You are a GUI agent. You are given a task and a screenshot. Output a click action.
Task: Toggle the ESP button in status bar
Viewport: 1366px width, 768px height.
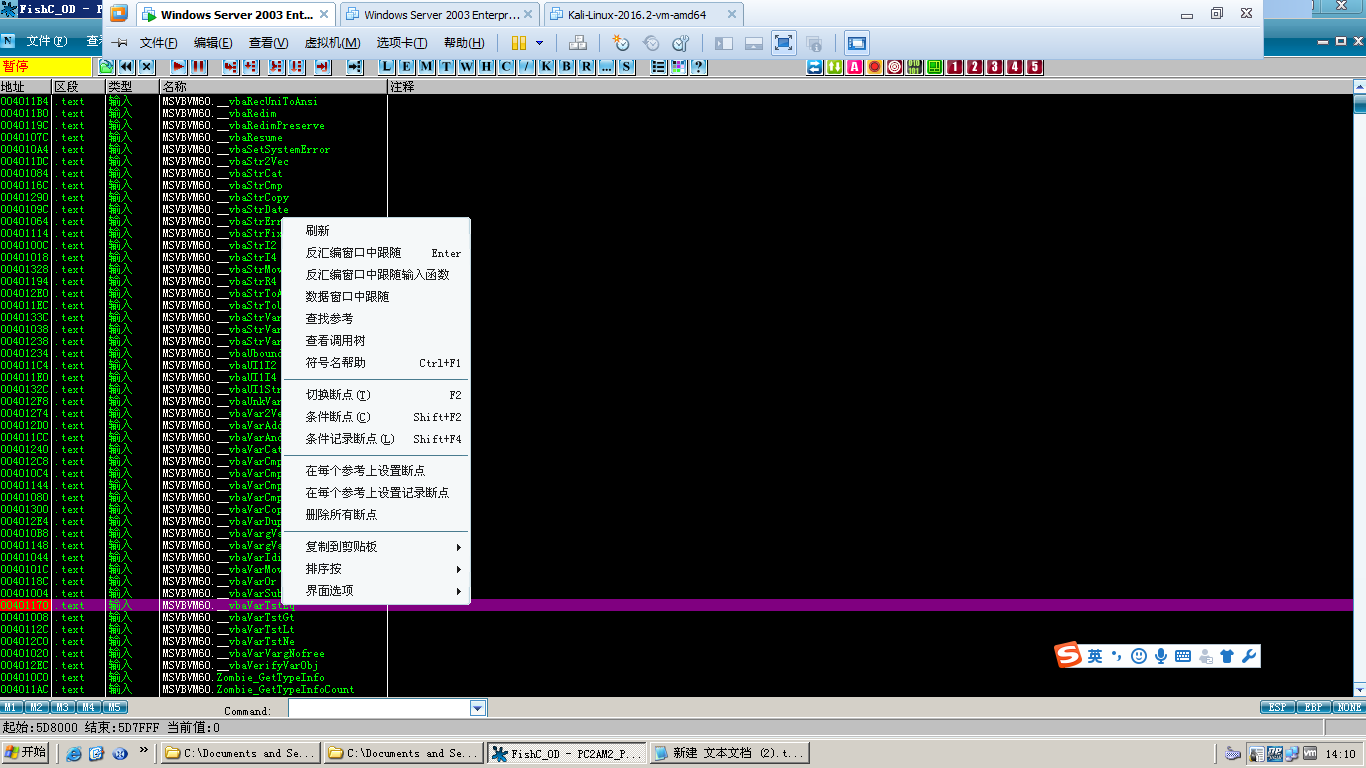point(1276,708)
